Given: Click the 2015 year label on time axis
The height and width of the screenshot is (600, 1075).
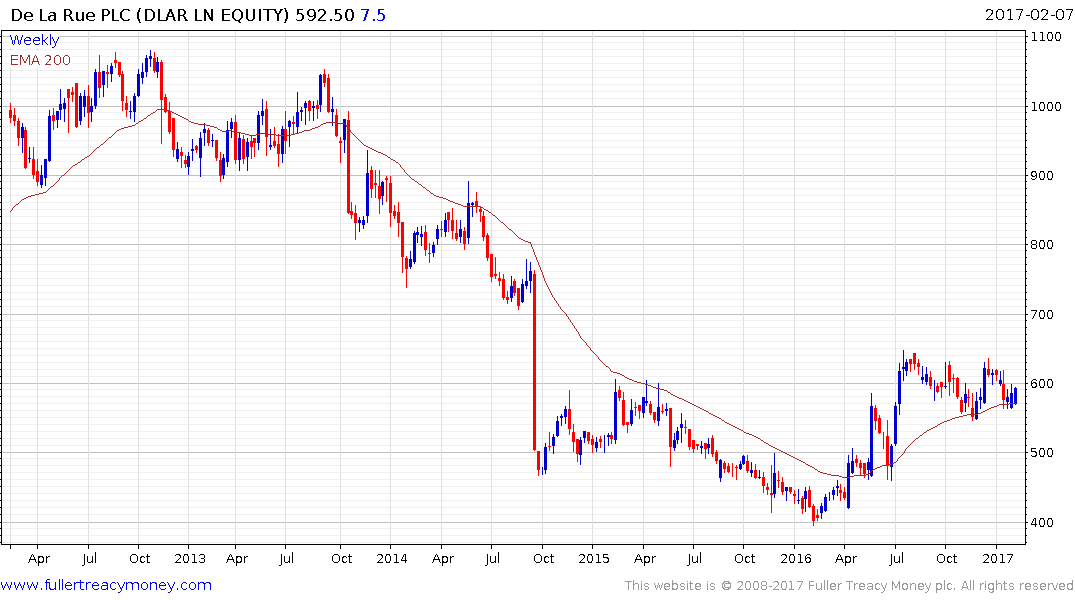Looking at the screenshot, I should pyautogui.click(x=594, y=558).
